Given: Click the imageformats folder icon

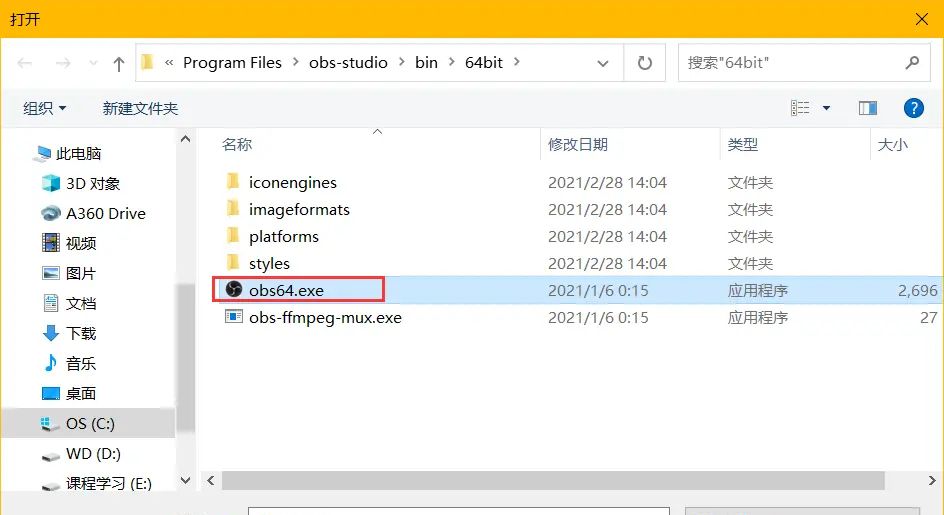Looking at the screenshot, I should pyautogui.click(x=233, y=208).
